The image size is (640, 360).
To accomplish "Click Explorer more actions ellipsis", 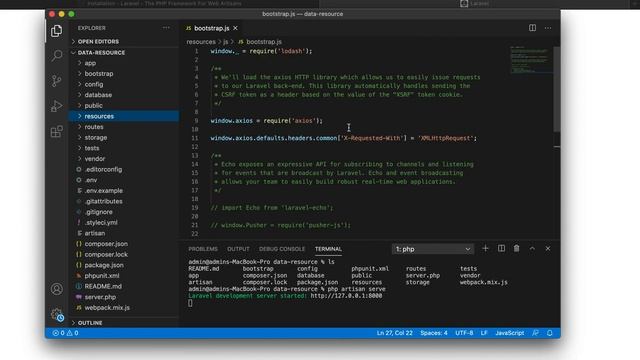I will (x=166, y=28).
